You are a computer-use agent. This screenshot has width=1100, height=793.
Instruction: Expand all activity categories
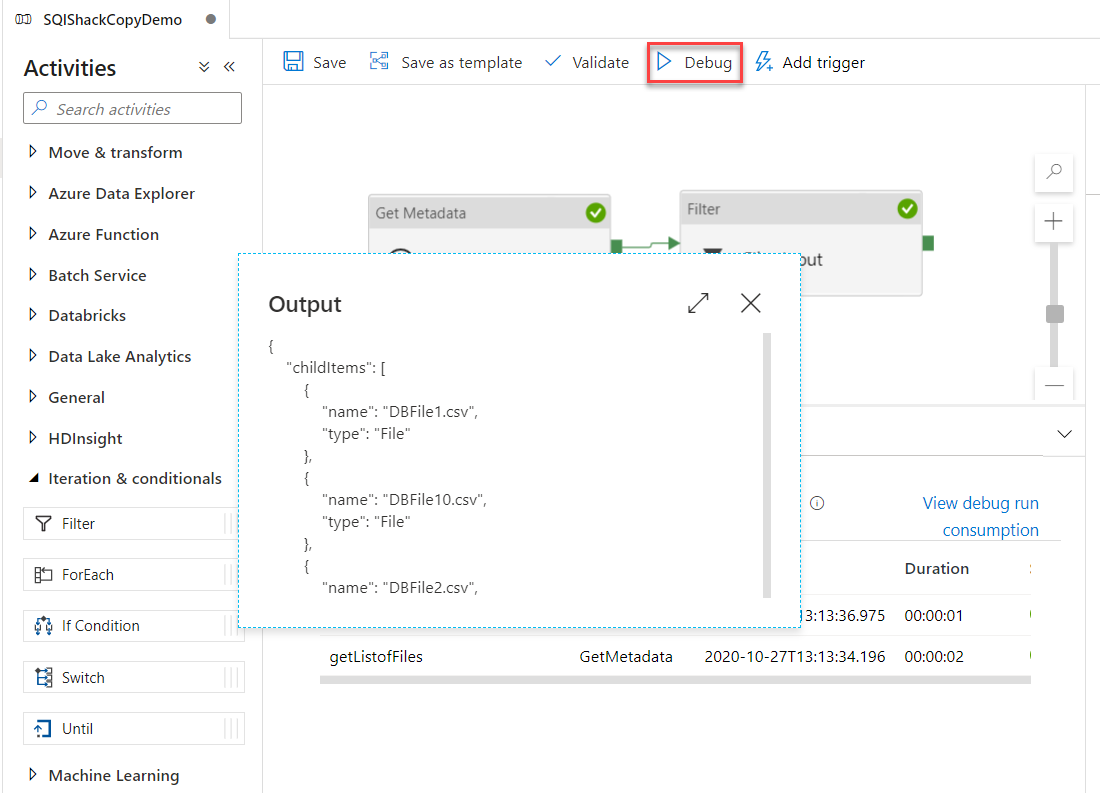point(204,67)
